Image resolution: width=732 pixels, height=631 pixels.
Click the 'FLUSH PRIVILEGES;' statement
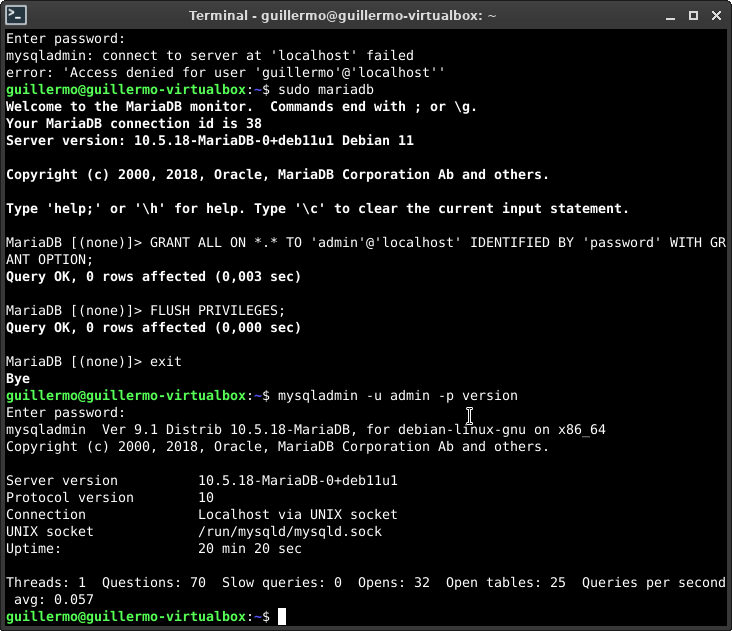tap(217, 310)
